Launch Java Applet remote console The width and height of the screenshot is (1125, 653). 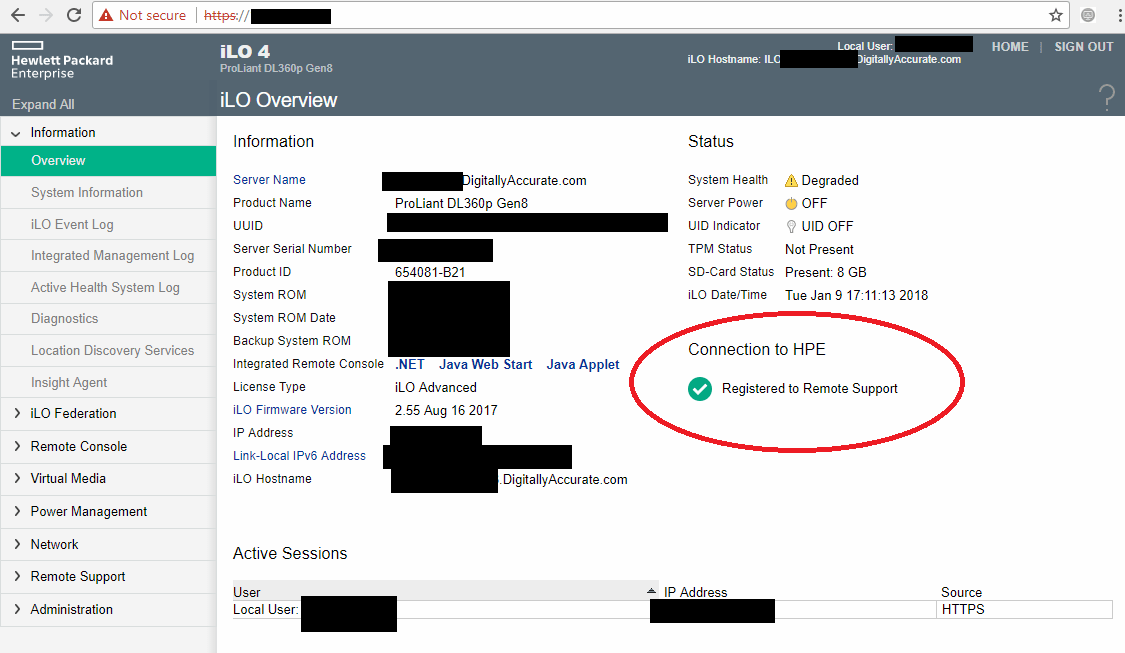[x=583, y=364]
